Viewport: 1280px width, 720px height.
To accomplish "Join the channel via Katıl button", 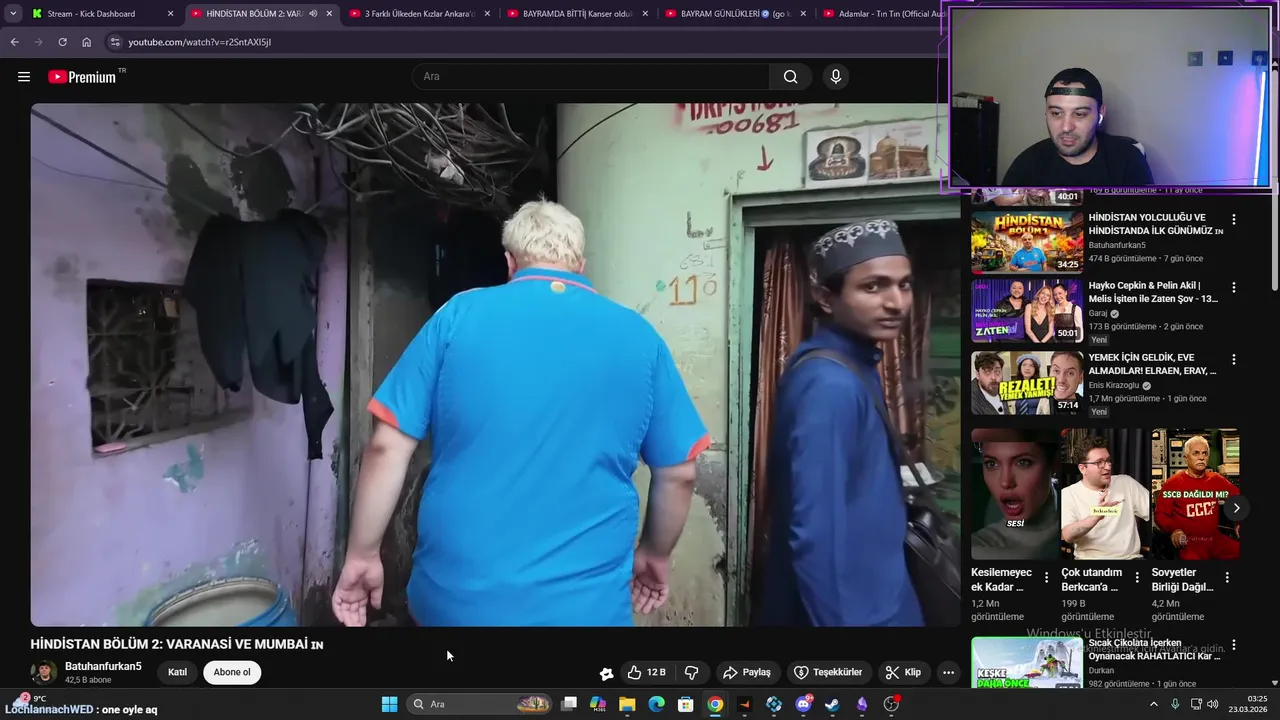I will click(x=177, y=672).
